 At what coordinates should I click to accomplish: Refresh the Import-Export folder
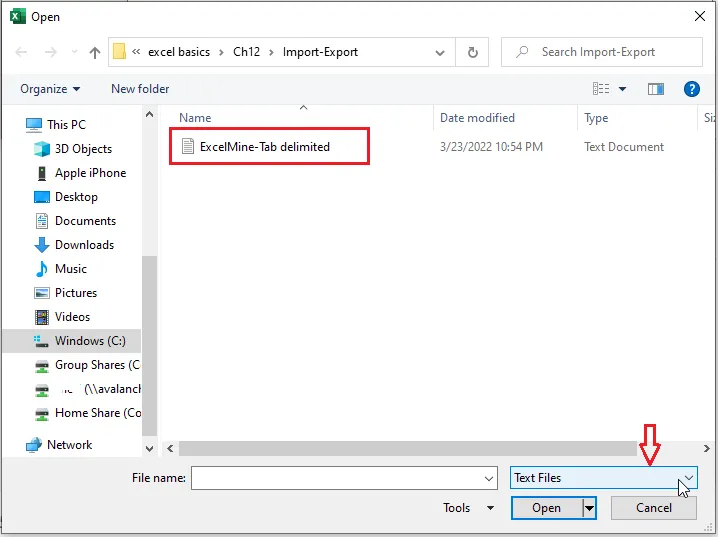click(x=473, y=52)
